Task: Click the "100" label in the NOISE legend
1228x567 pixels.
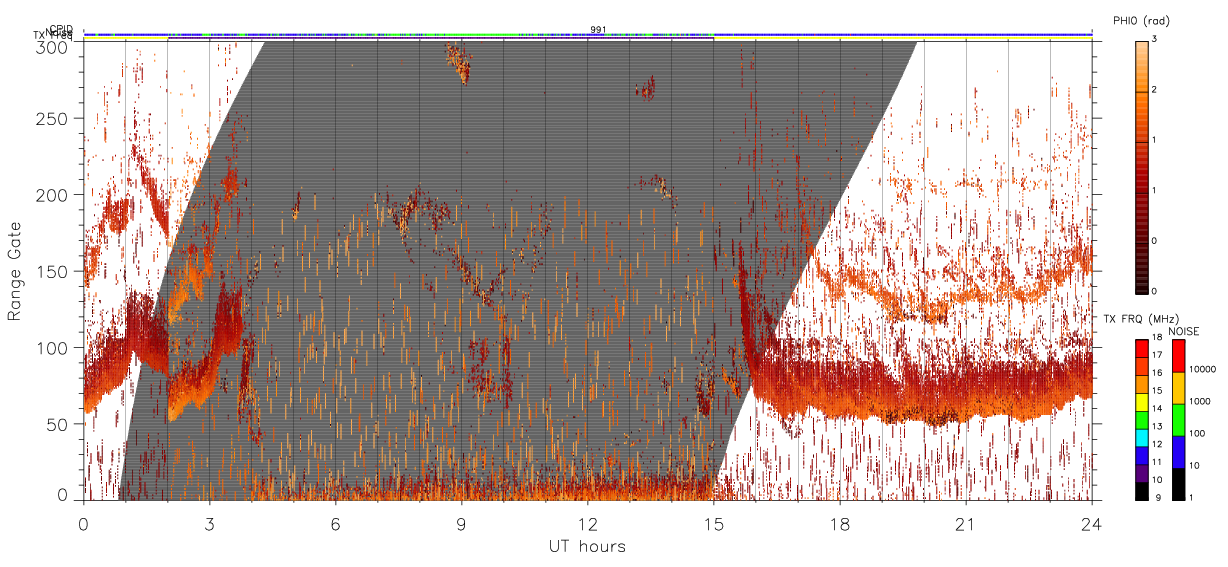Action: (x=1196, y=433)
